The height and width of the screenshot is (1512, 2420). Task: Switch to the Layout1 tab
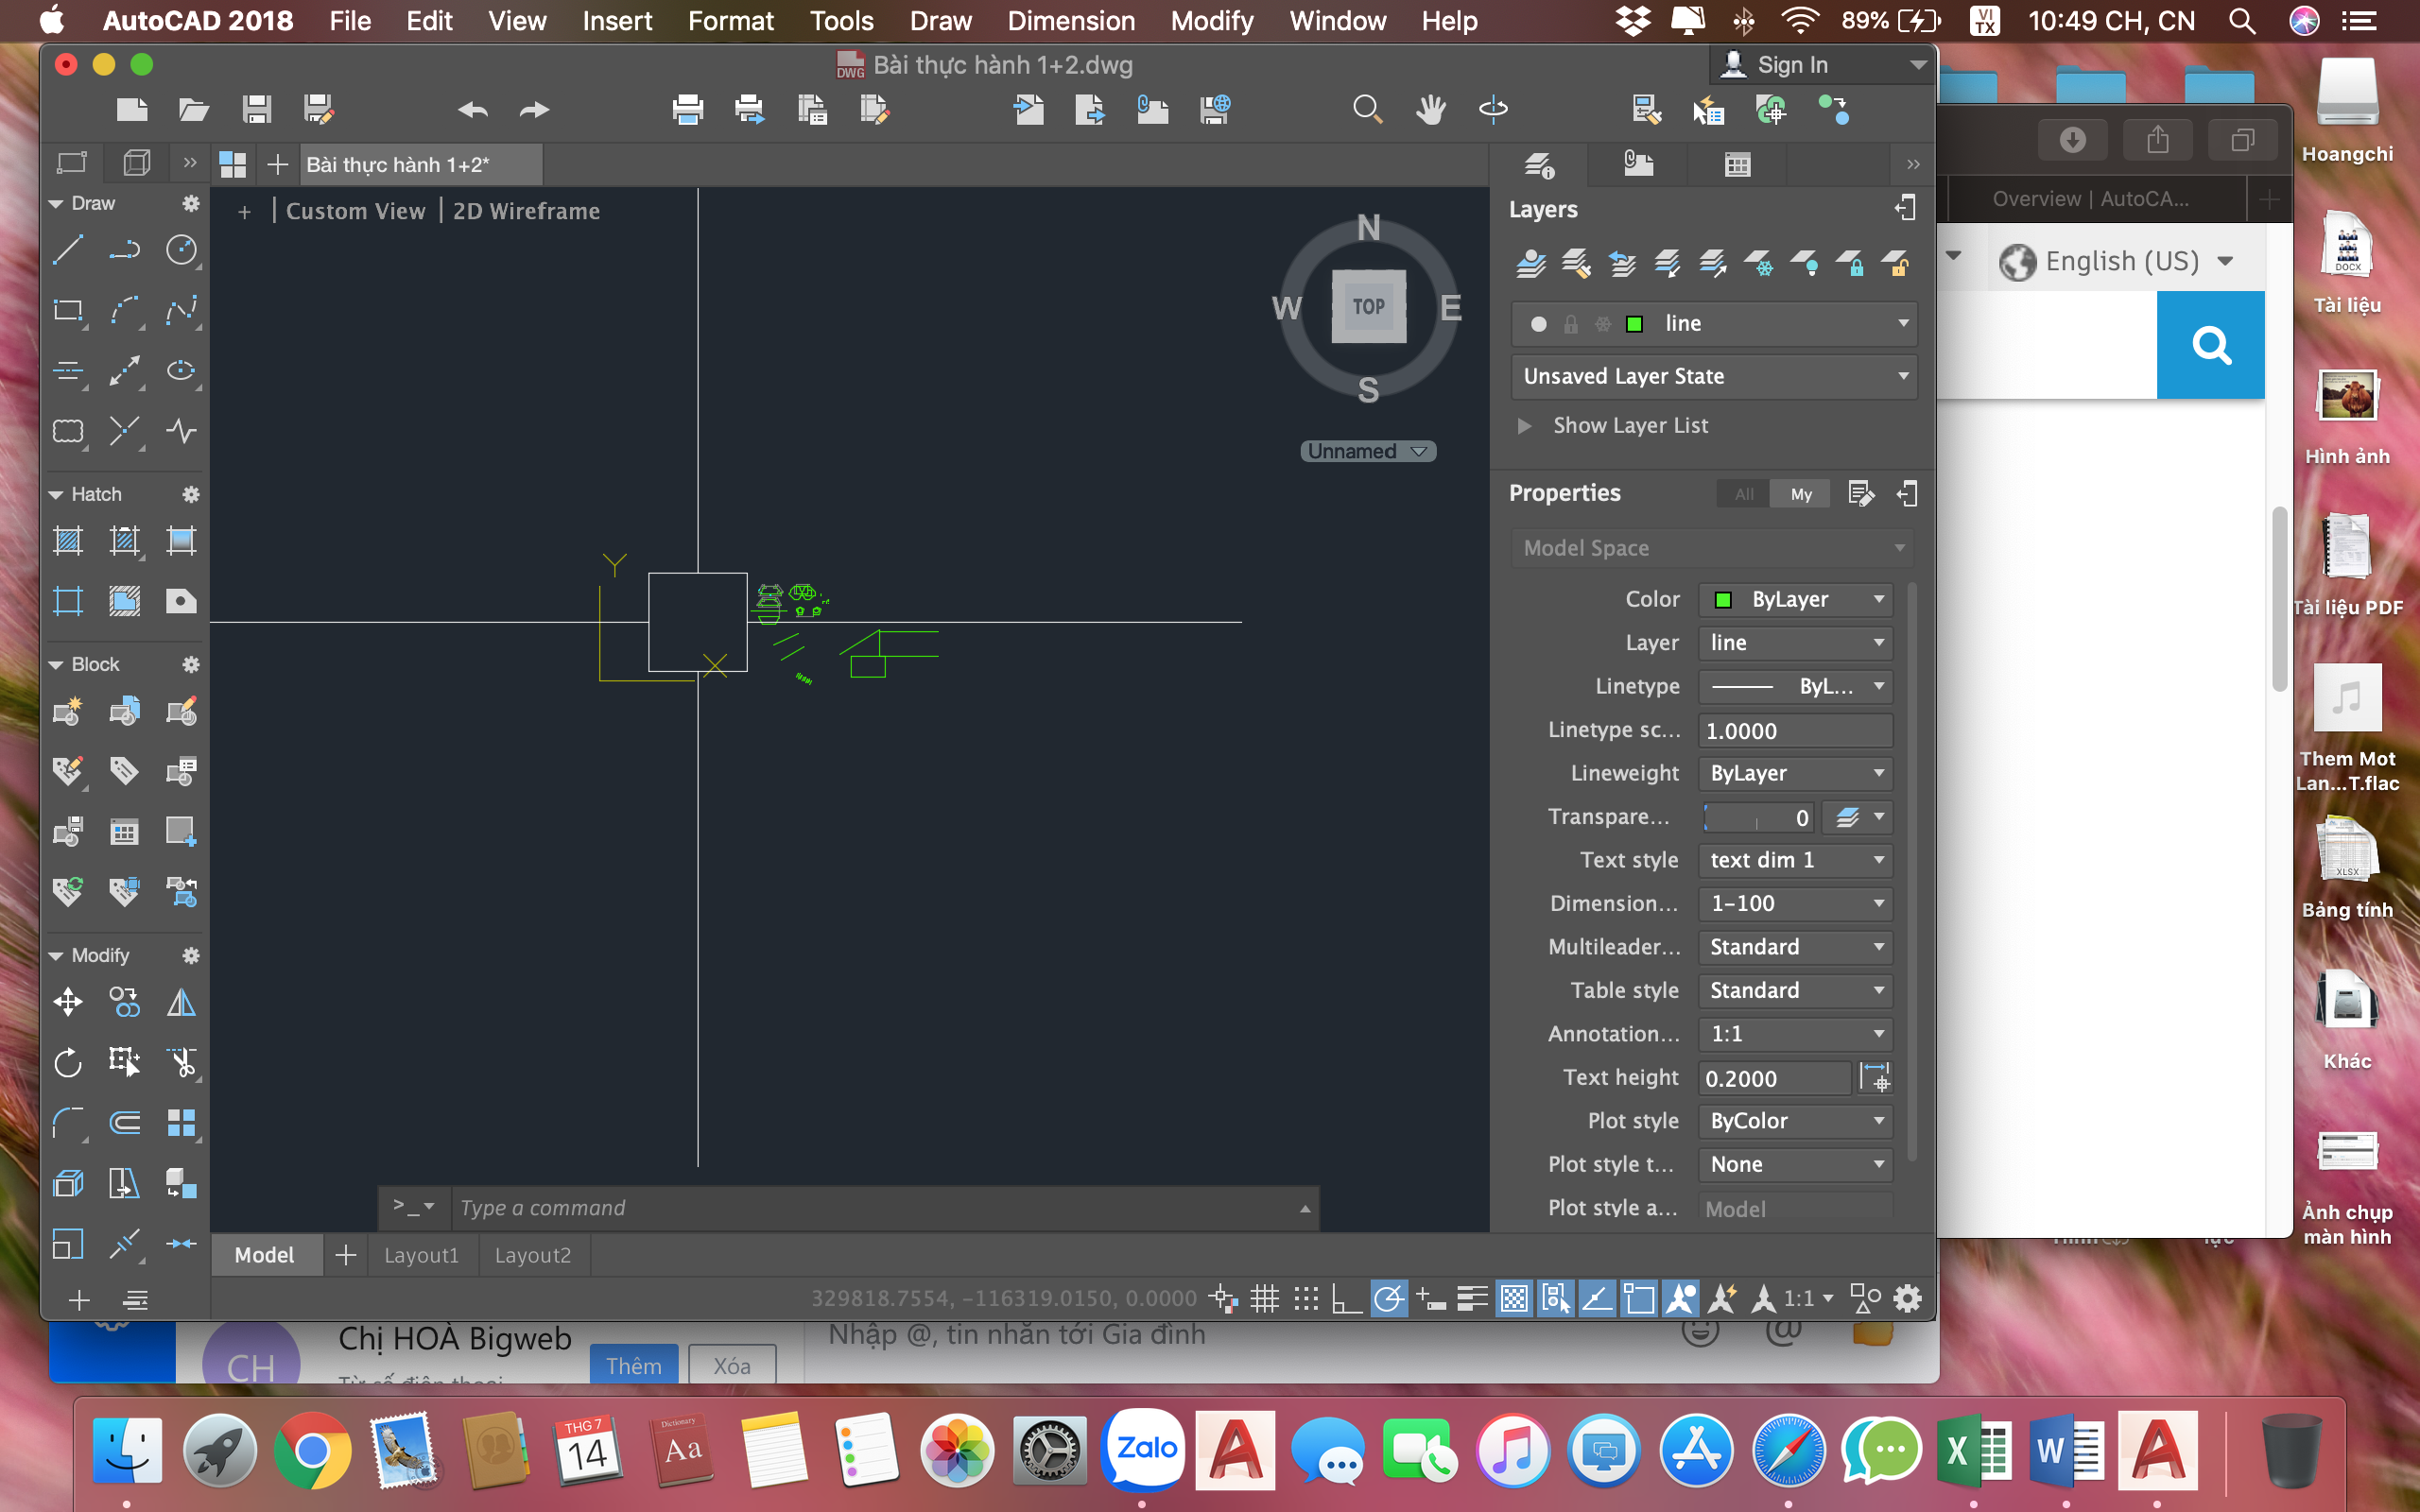pos(421,1255)
